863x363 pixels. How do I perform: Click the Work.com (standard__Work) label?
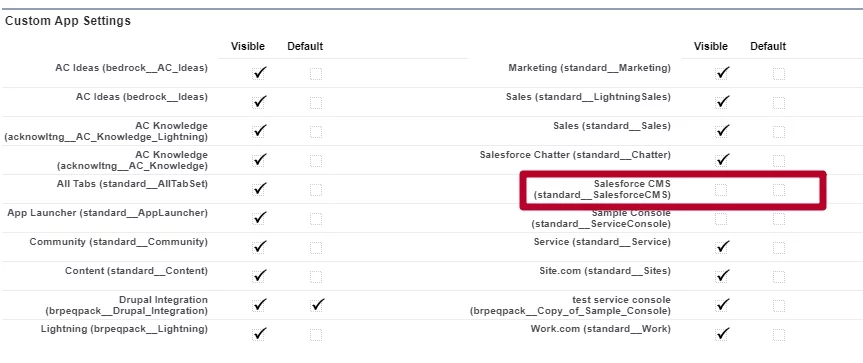601,329
